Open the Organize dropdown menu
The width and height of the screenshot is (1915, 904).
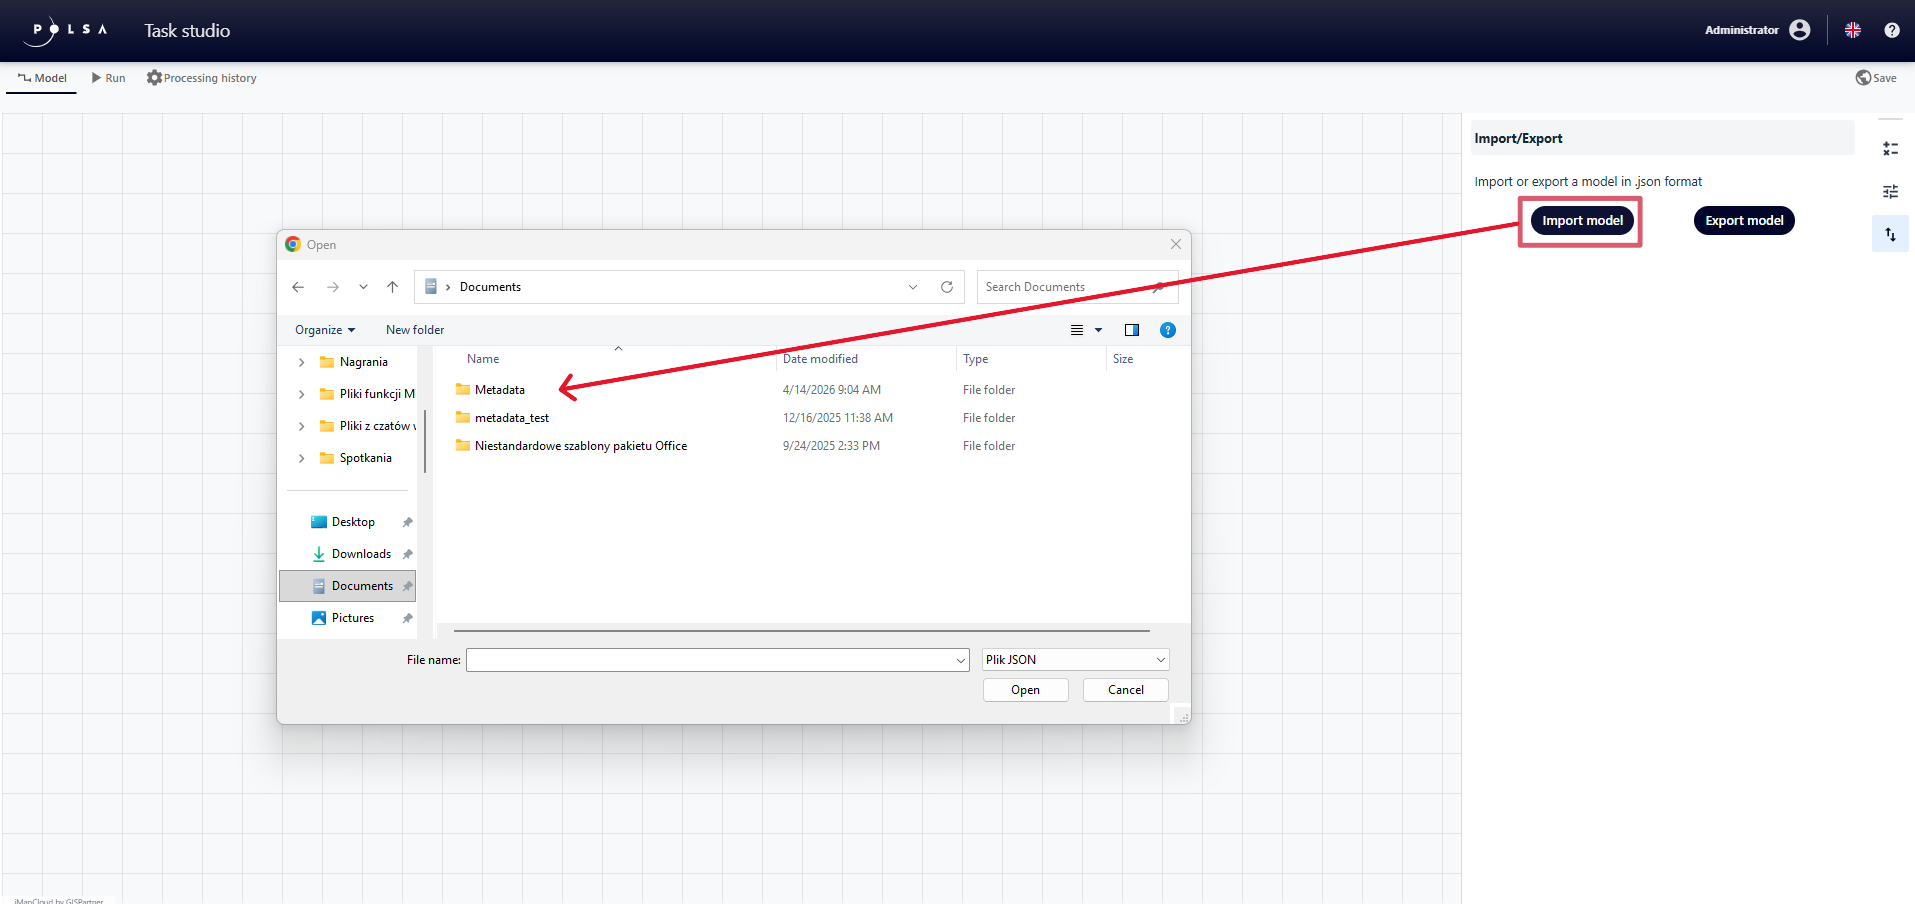(x=324, y=330)
